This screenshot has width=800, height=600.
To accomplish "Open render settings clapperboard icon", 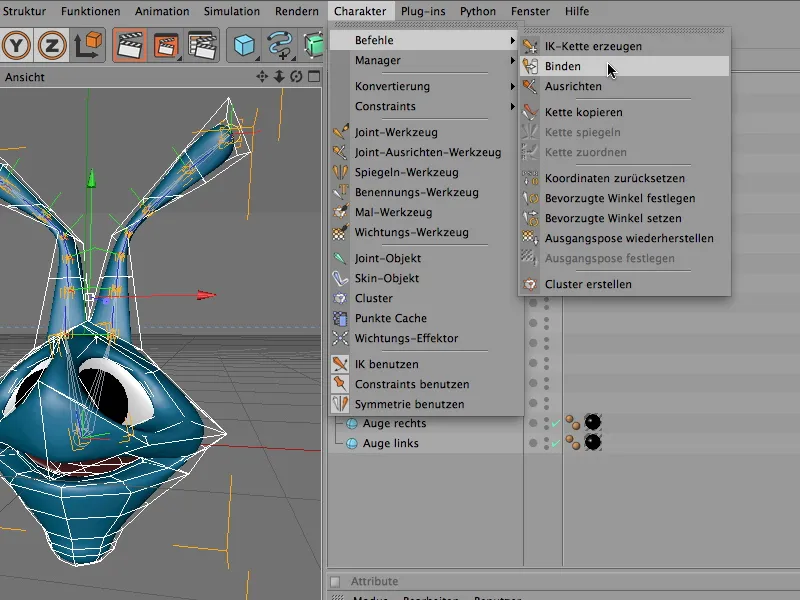I will pyautogui.click(x=202, y=45).
